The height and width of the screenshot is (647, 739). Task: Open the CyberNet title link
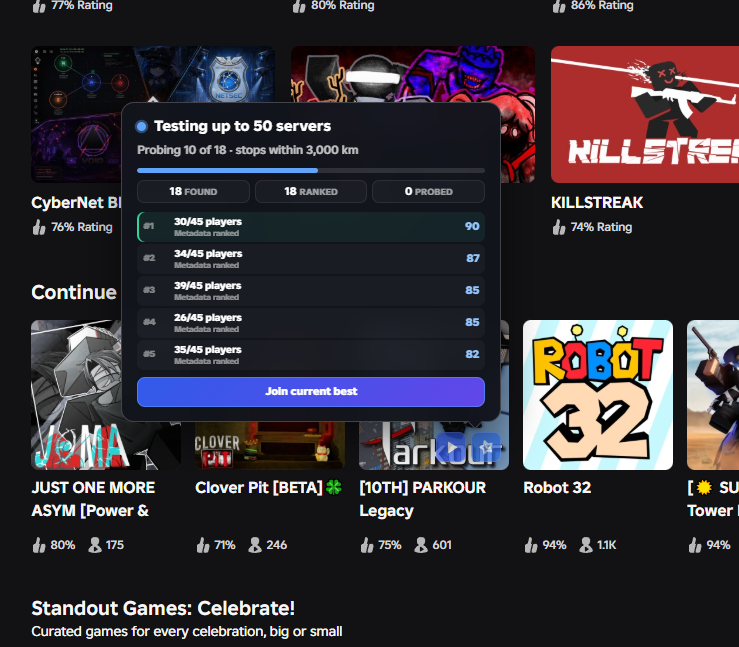pos(76,203)
